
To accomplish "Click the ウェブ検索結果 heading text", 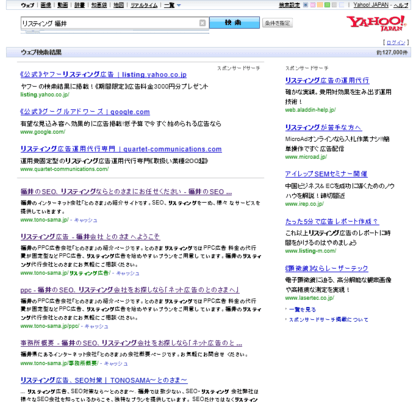I will pos(41,52).
